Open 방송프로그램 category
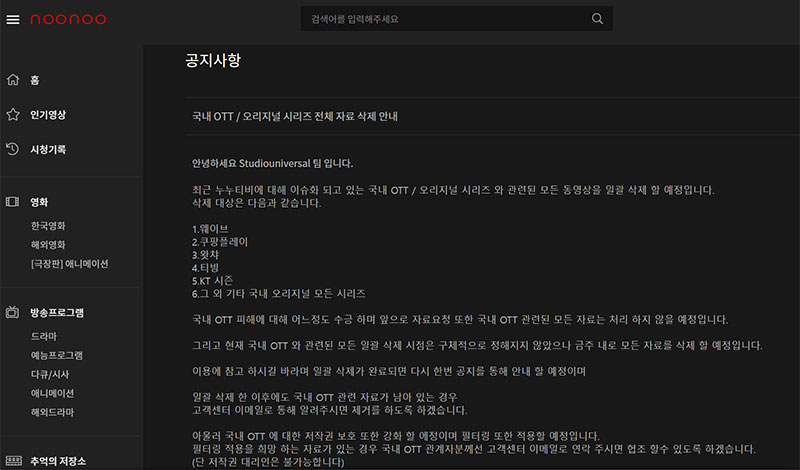This screenshot has height=470, width=800. [57, 313]
